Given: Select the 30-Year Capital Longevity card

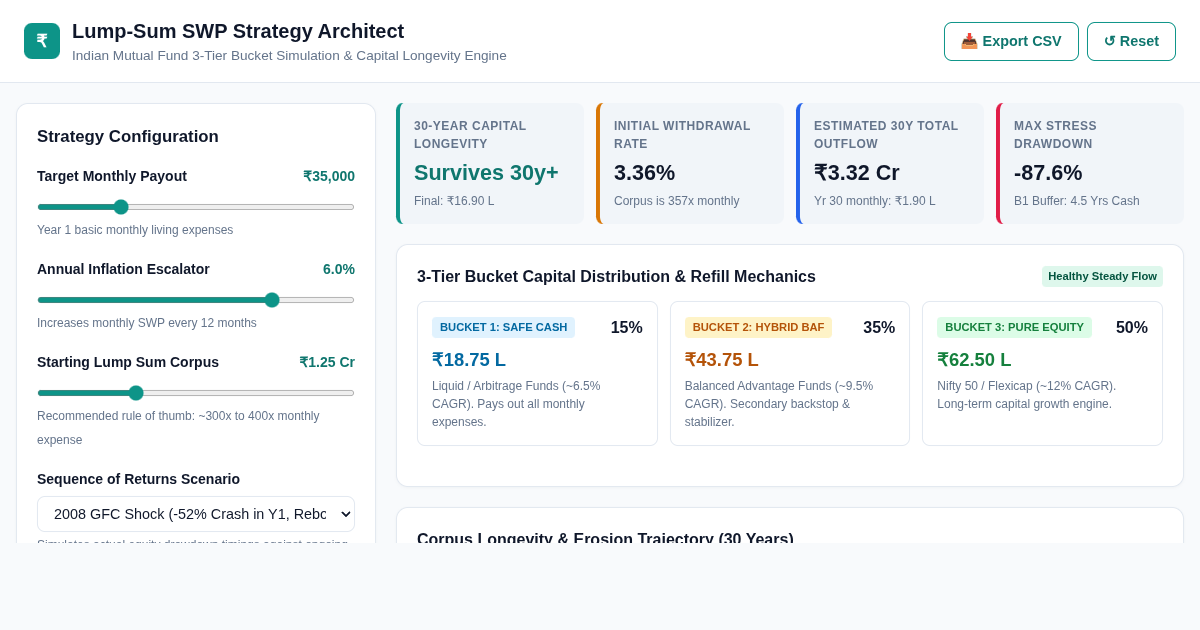Looking at the screenshot, I should tap(490, 164).
